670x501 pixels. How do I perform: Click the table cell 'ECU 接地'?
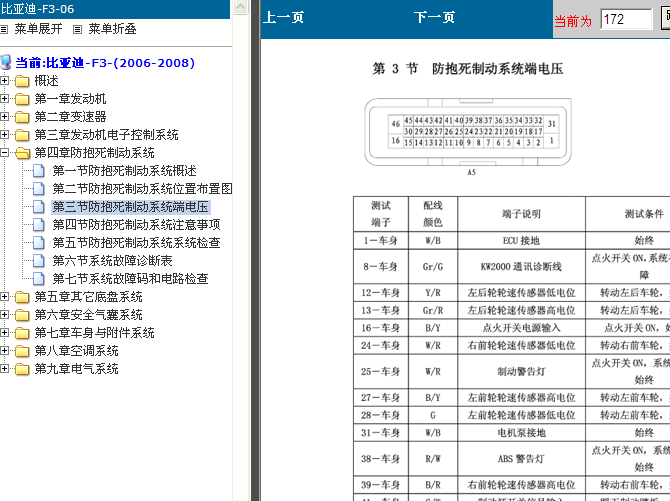521,241
